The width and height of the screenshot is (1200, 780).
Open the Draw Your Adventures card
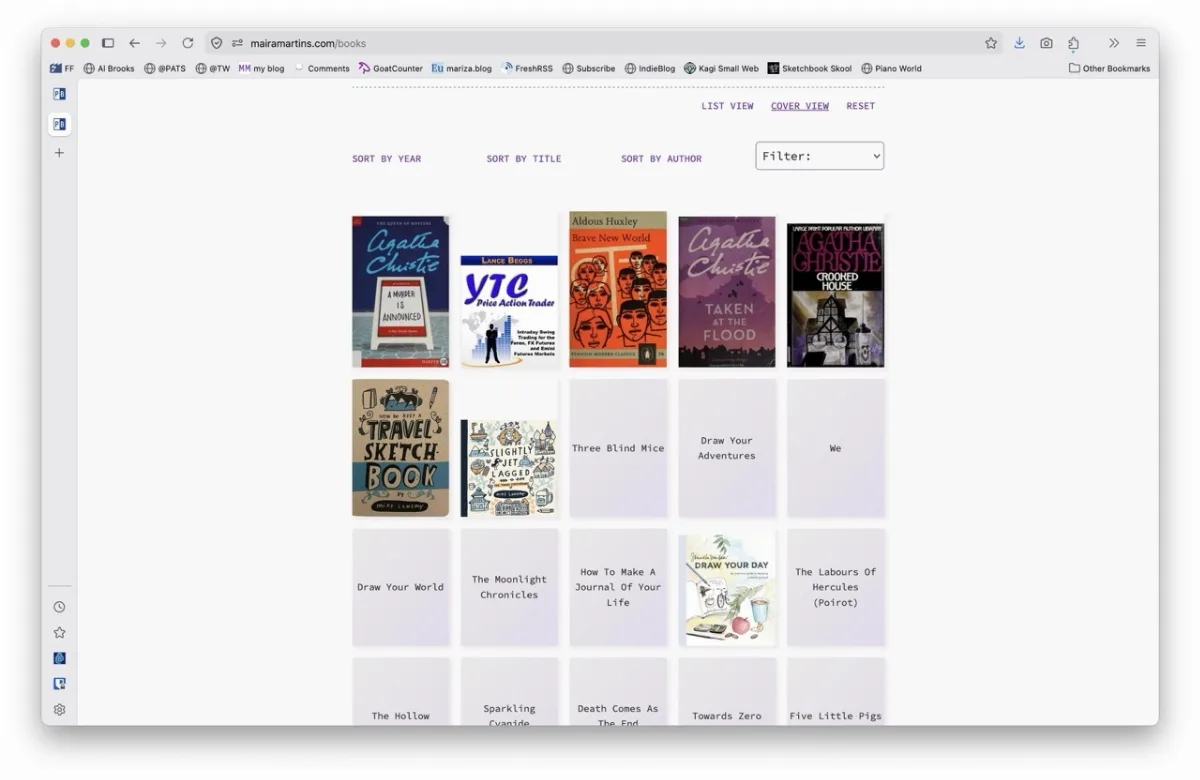727,448
